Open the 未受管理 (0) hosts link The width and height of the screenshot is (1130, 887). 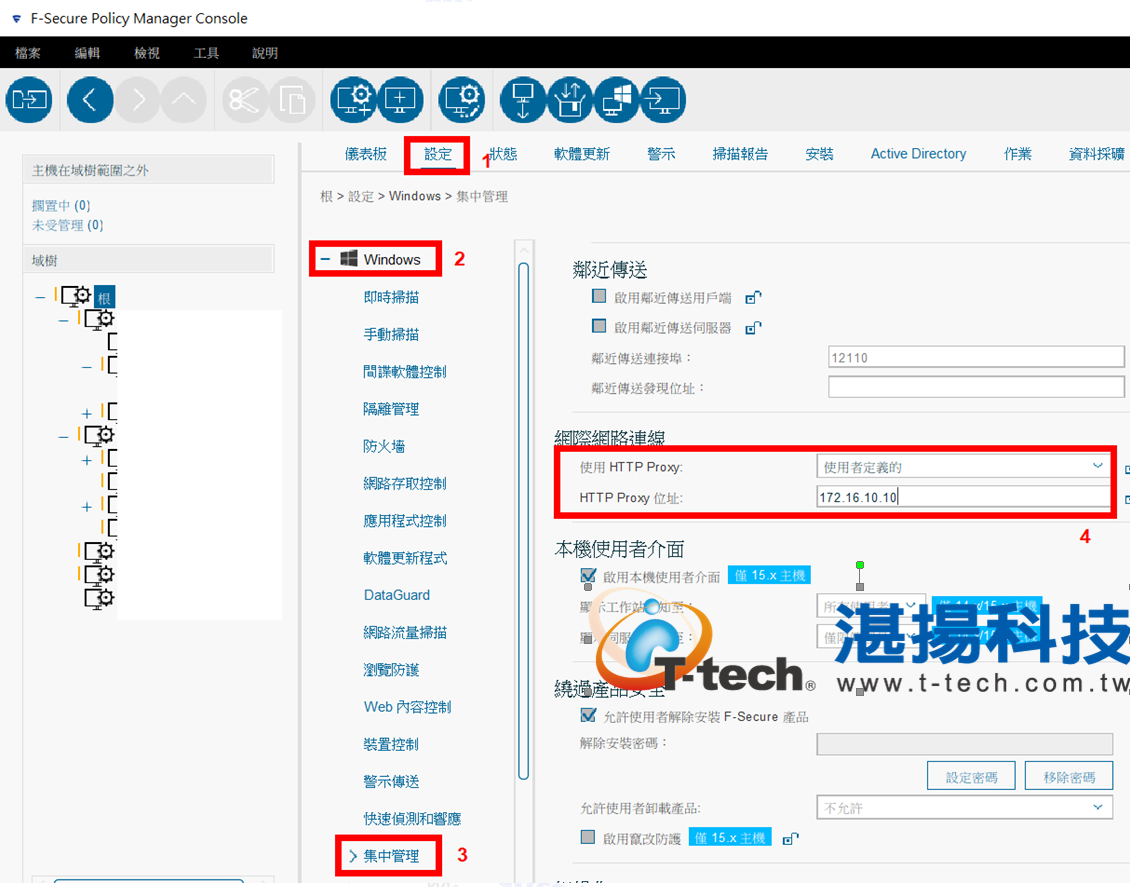point(68,226)
